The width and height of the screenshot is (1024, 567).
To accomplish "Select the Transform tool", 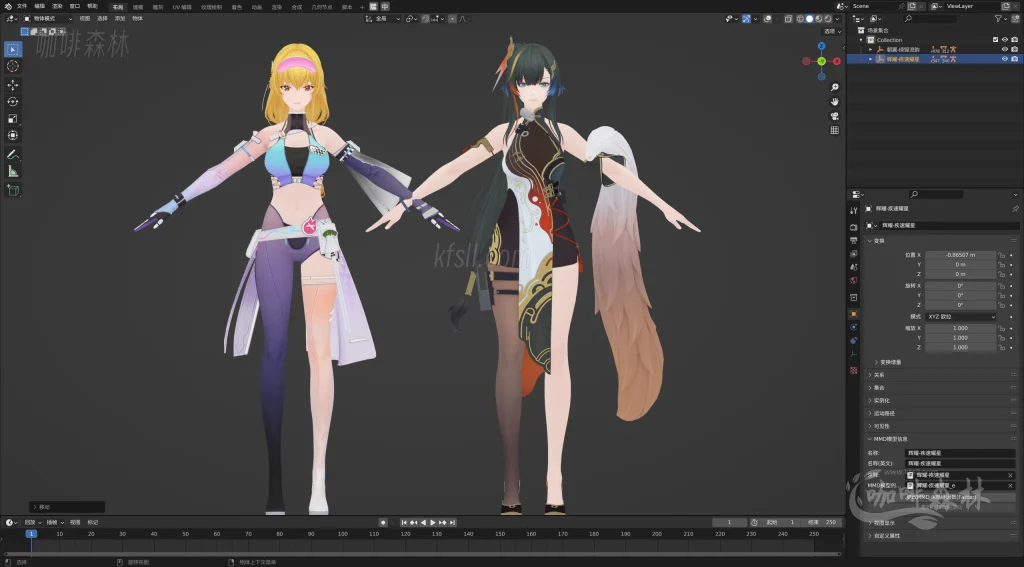I will click(13, 136).
